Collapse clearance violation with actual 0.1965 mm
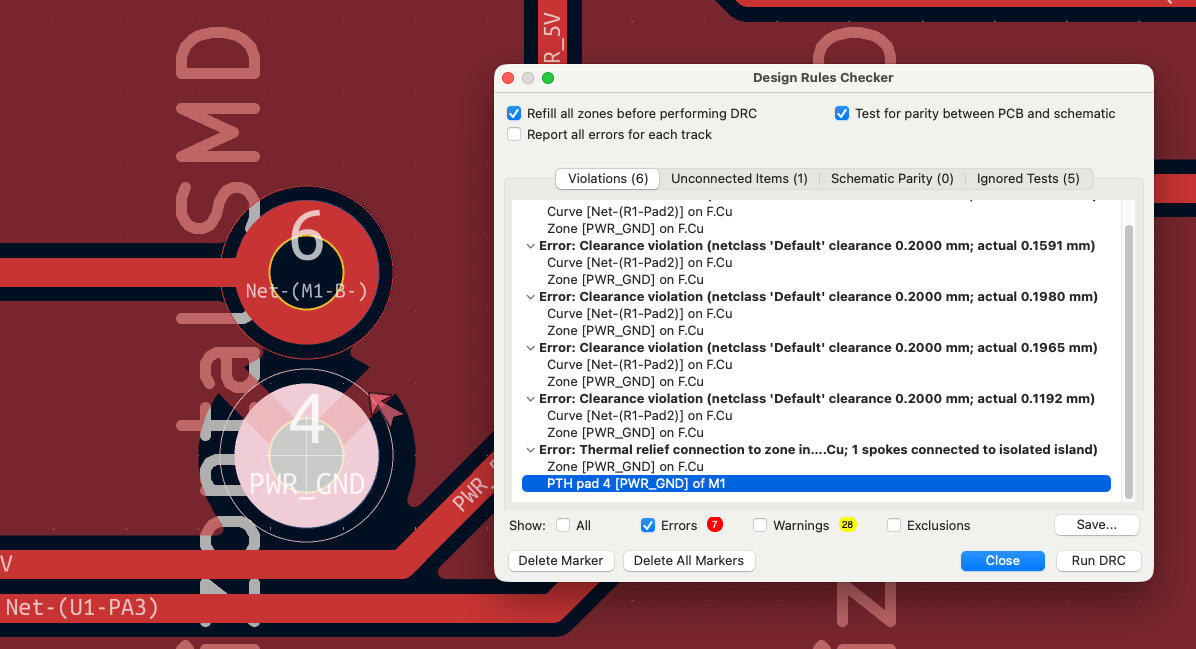1196x649 pixels. pos(530,349)
